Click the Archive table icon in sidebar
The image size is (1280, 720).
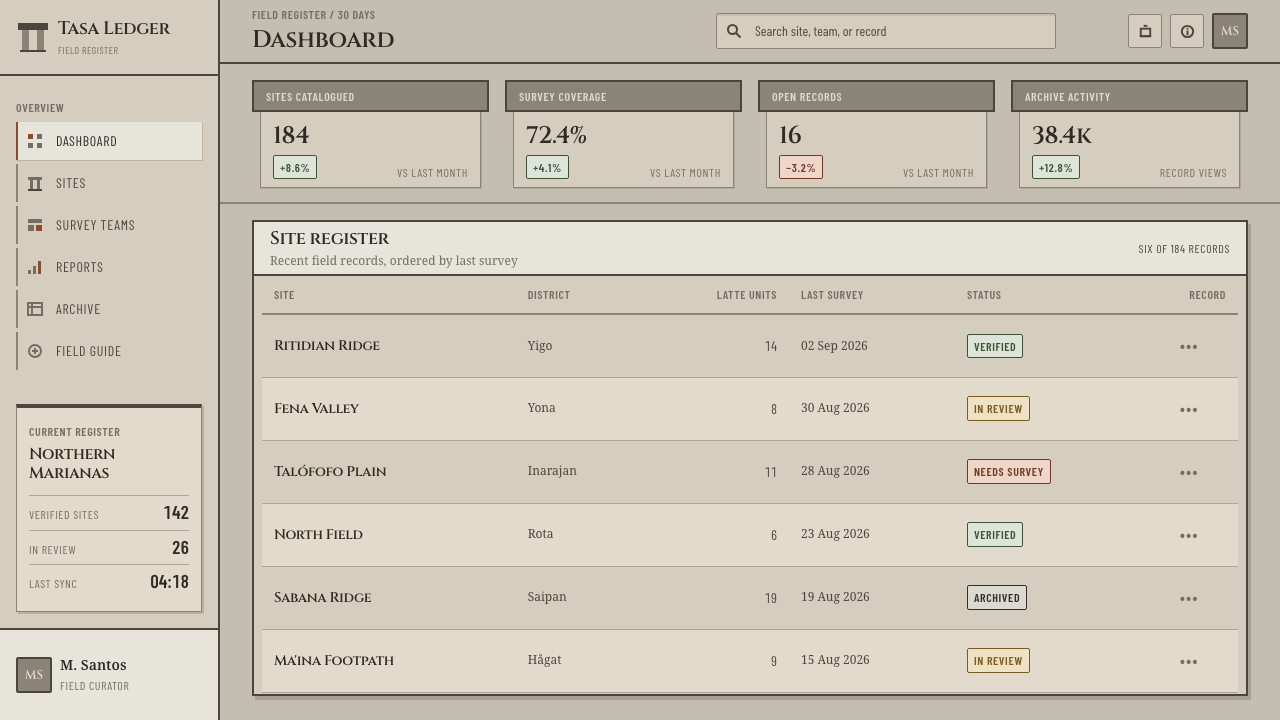(35, 309)
